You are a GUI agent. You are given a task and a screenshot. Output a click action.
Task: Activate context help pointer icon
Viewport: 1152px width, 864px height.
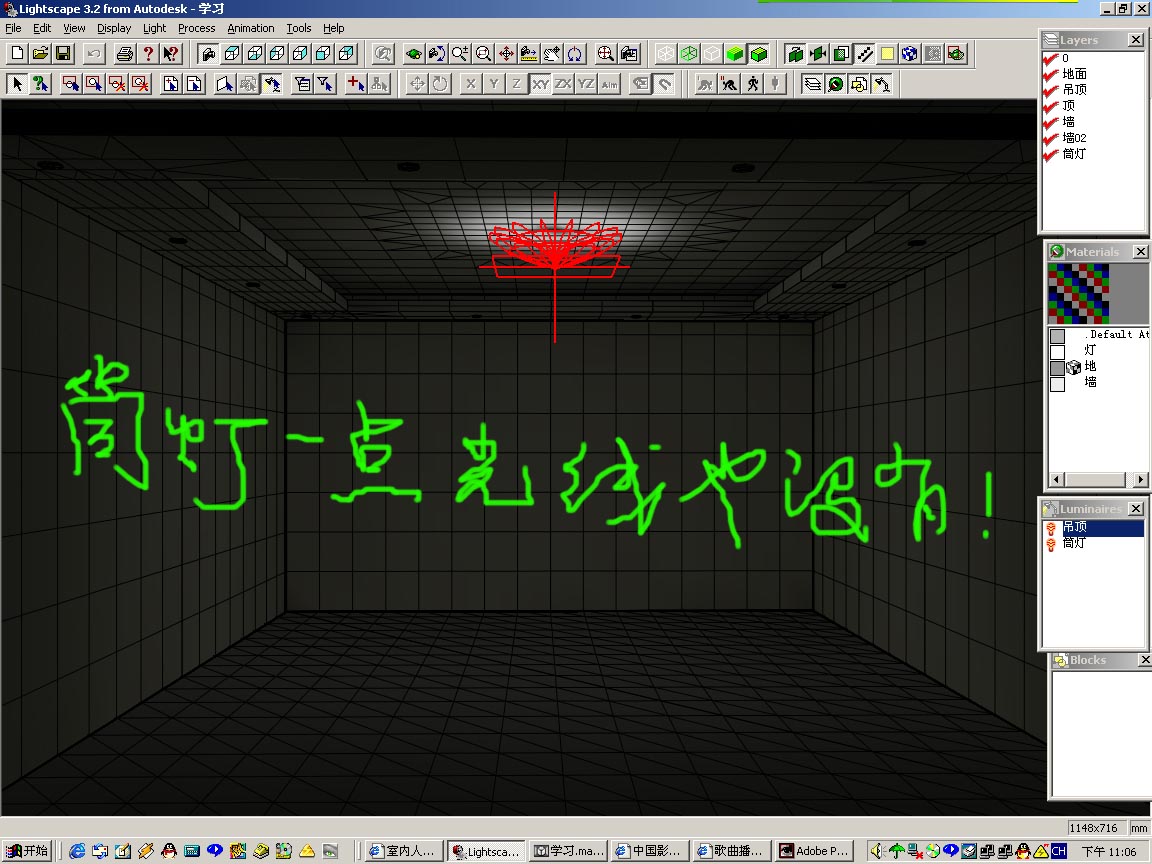coord(170,54)
